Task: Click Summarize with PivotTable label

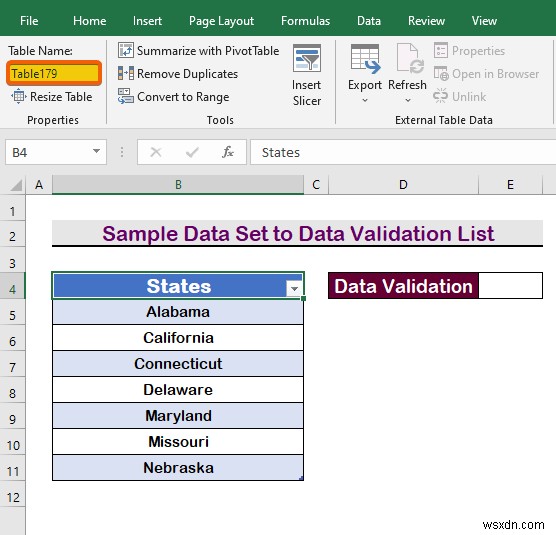Action: click(208, 51)
